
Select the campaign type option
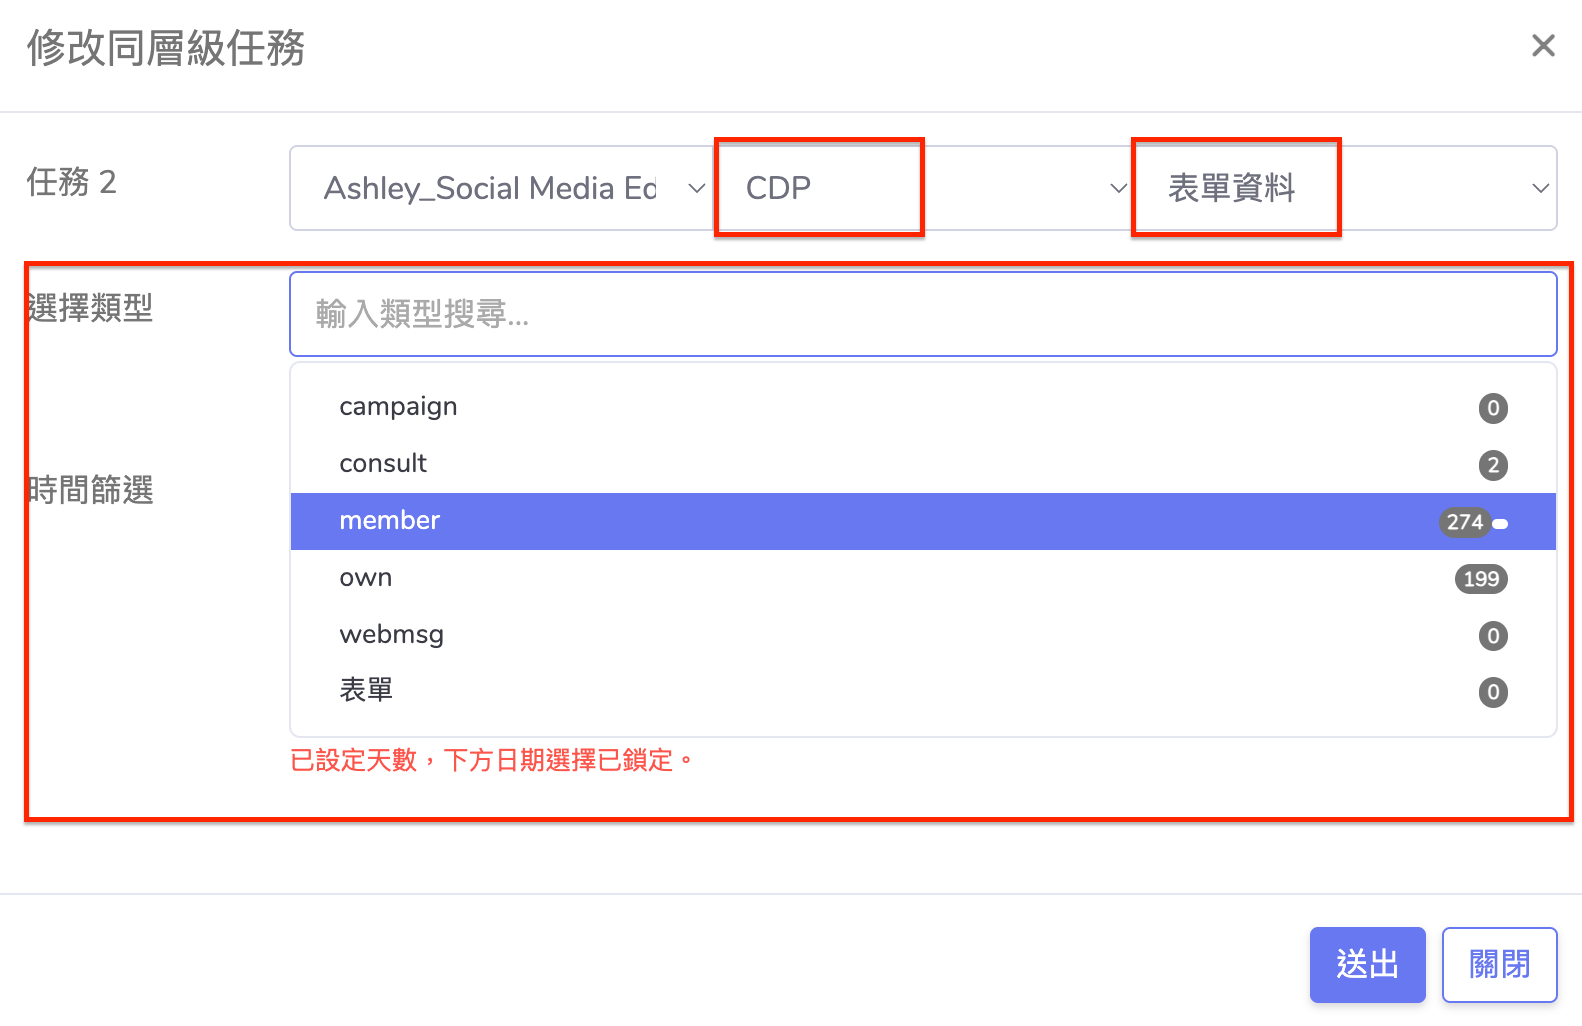[398, 407]
